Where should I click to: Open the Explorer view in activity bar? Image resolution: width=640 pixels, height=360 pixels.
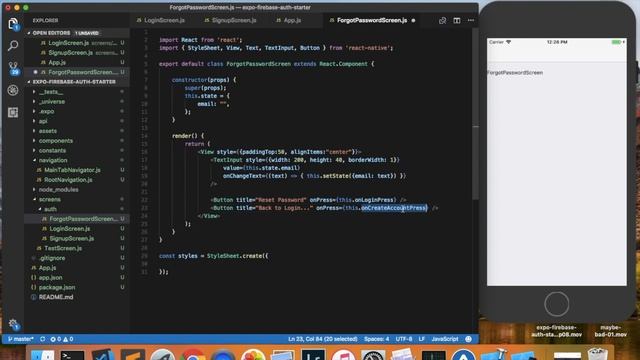point(13,24)
